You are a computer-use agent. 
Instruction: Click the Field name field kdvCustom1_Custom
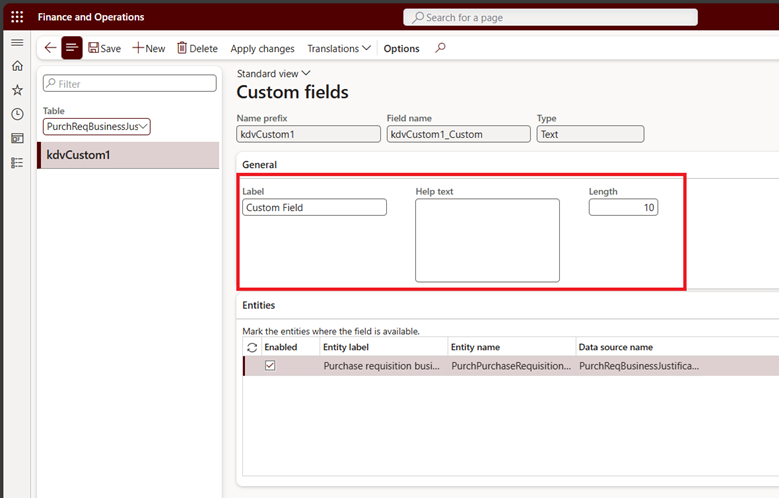459,134
